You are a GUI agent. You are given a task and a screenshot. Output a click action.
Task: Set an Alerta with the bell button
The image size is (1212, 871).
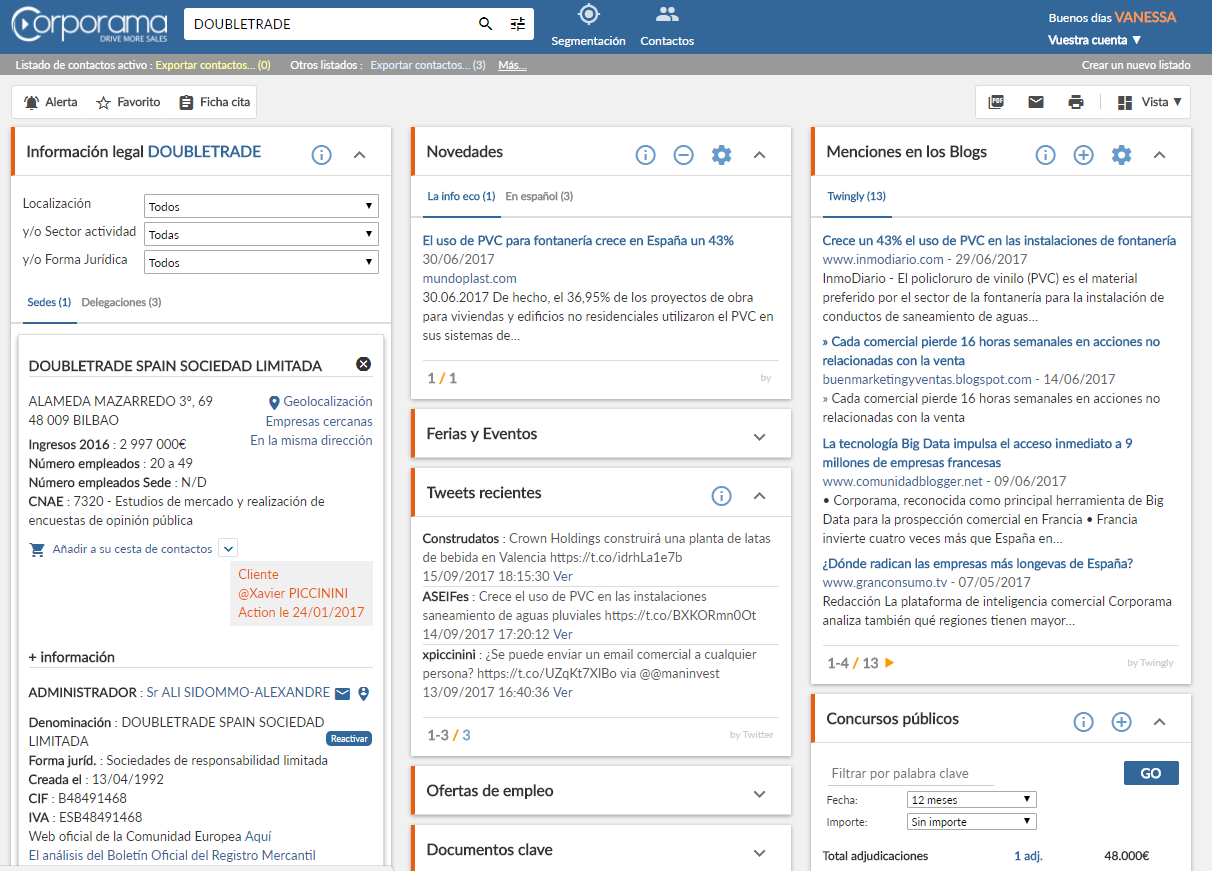pyautogui.click(x=50, y=102)
